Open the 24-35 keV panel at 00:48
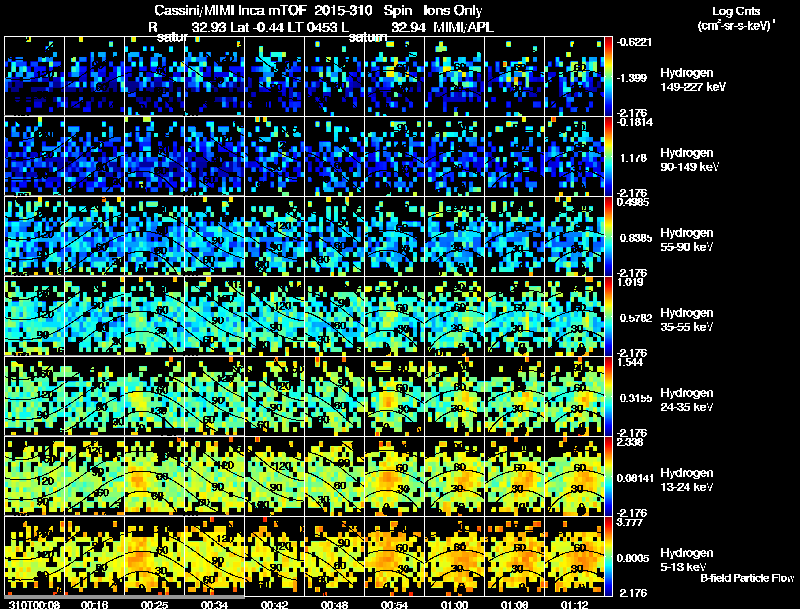 [335, 396]
